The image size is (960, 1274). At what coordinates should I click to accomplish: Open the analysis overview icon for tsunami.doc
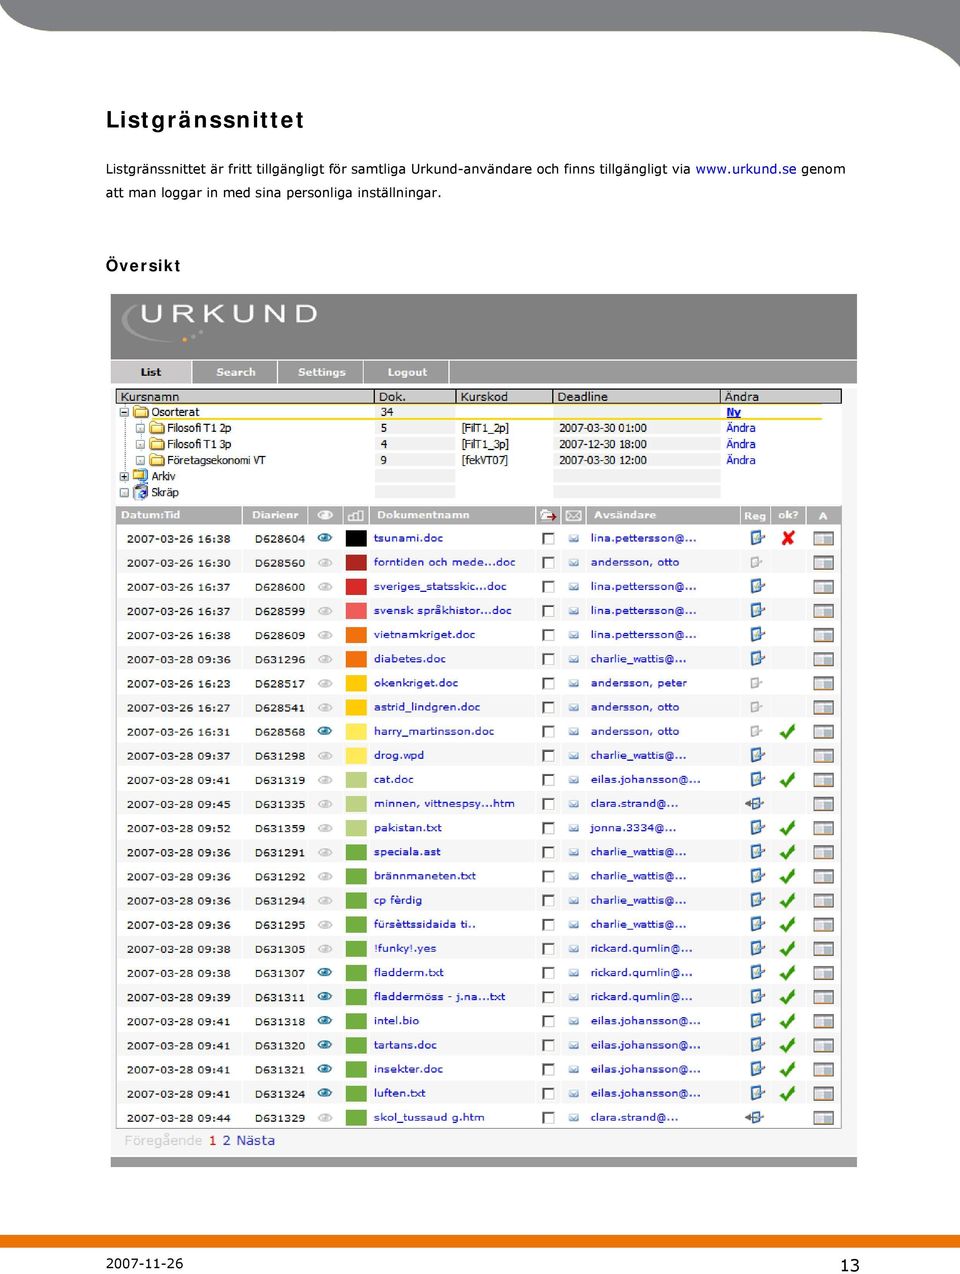pos(823,538)
